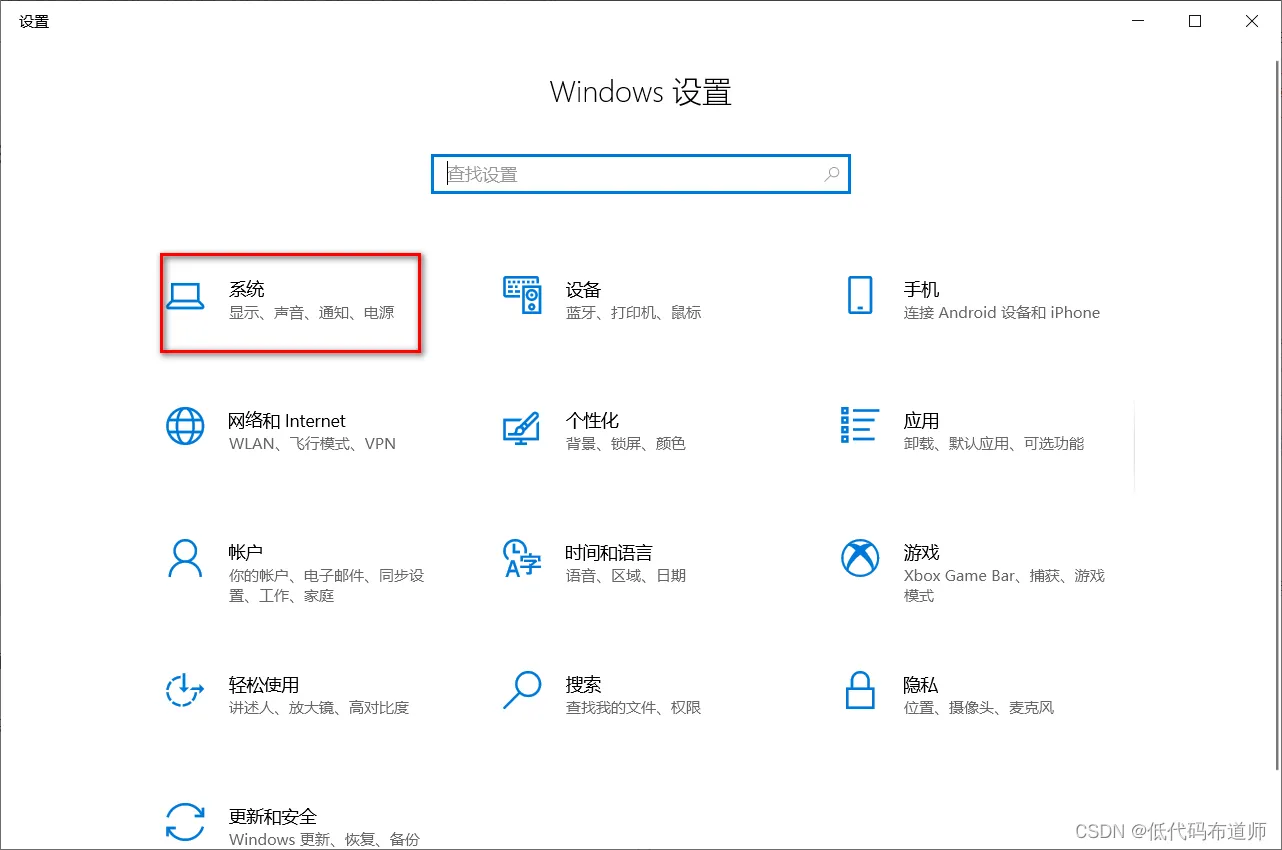
Task: Open the 轻松使用 icon
Action: click(x=185, y=690)
